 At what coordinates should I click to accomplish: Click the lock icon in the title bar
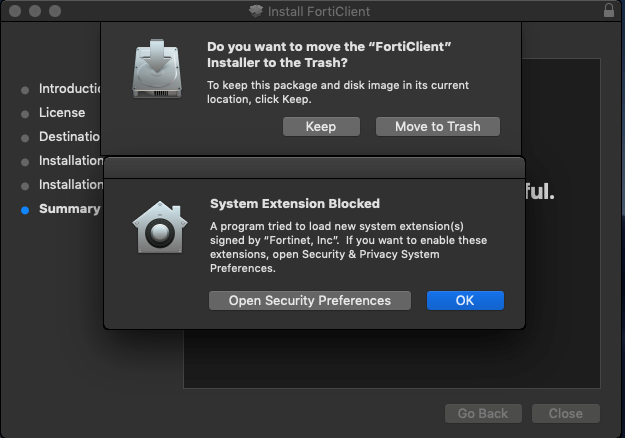(610, 11)
